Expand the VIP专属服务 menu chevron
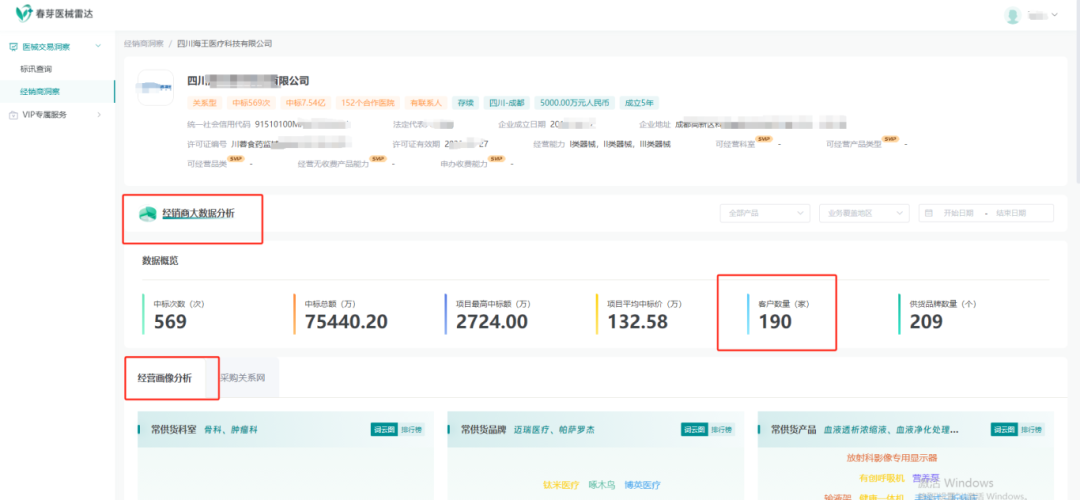Screen dimensions: 1080x500 (98, 115)
